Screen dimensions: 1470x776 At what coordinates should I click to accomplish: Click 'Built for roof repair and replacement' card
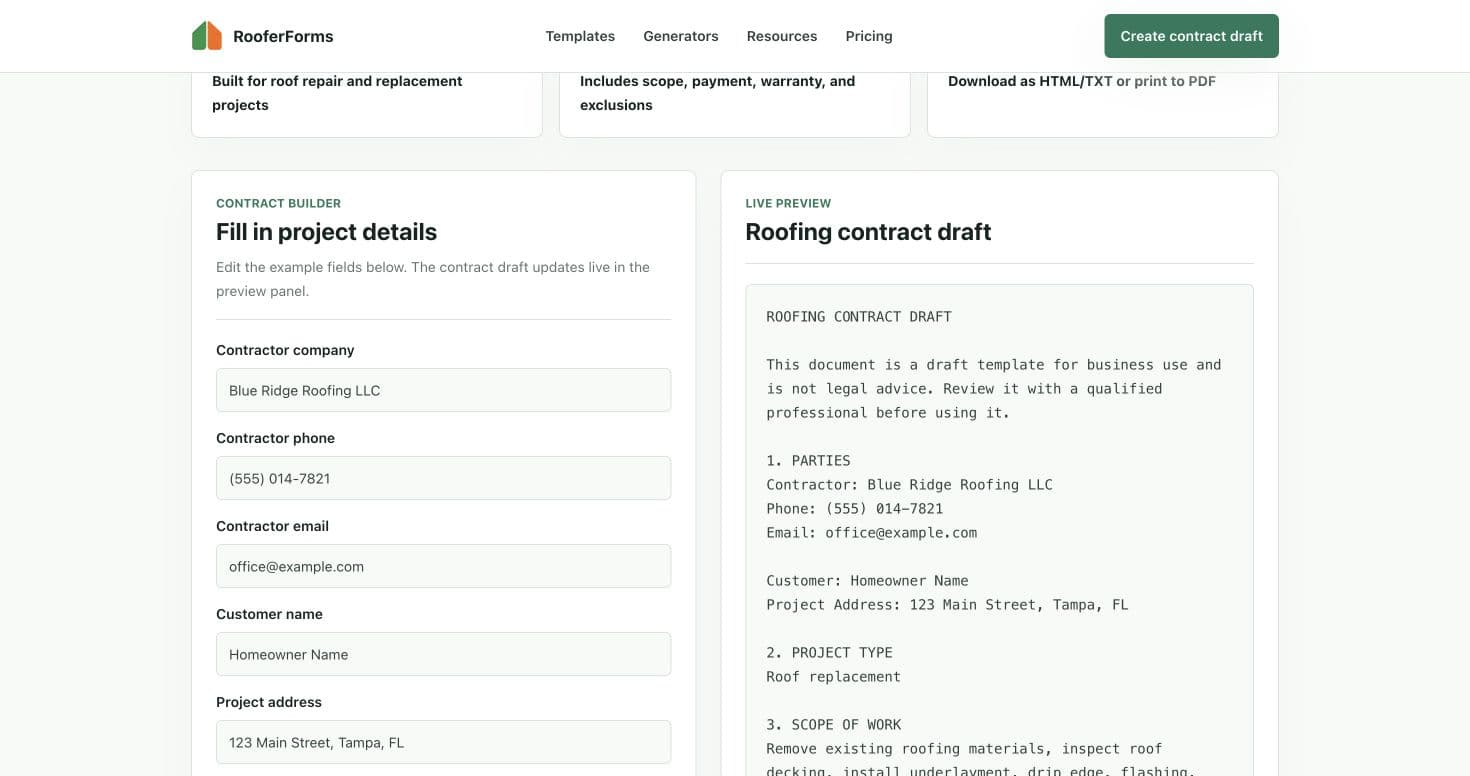(367, 104)
